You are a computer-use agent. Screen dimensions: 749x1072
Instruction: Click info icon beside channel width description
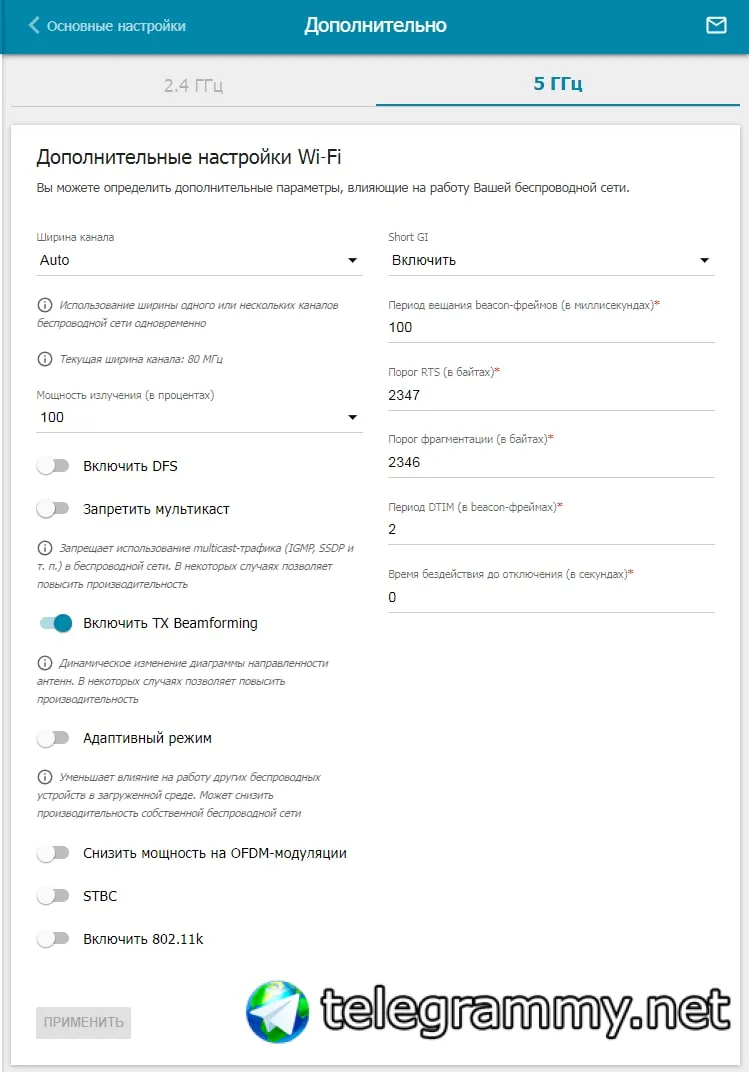[44, 305]
